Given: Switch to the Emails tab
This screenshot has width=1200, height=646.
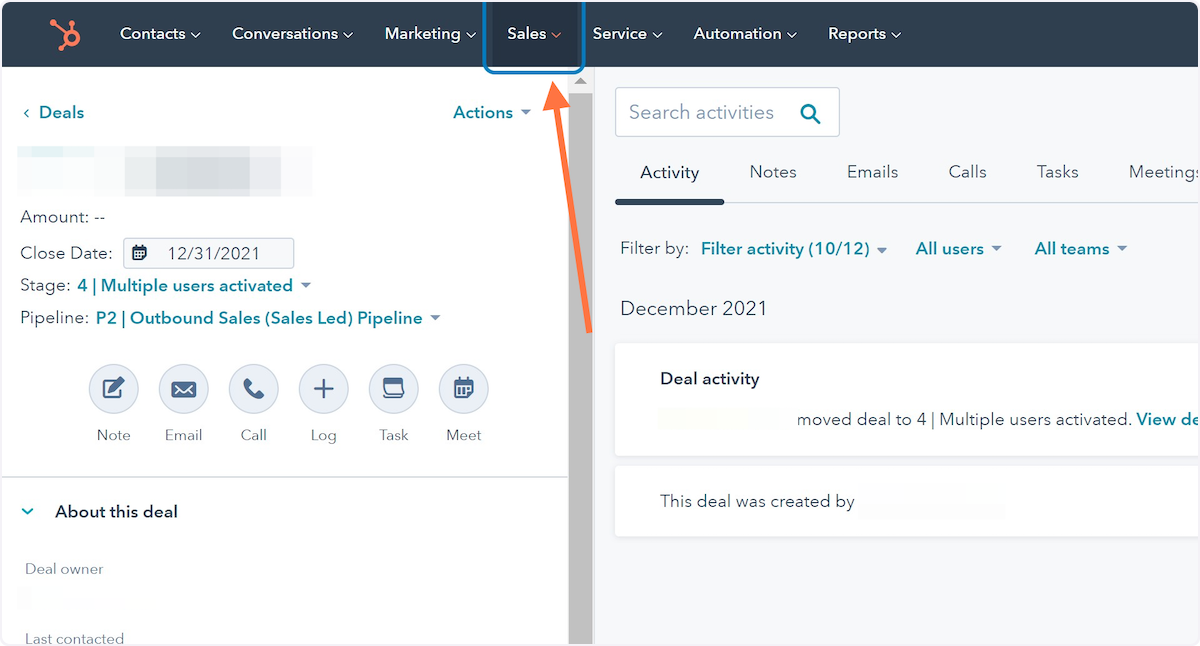Looking at the screenshot, I should tap(872, 172).
